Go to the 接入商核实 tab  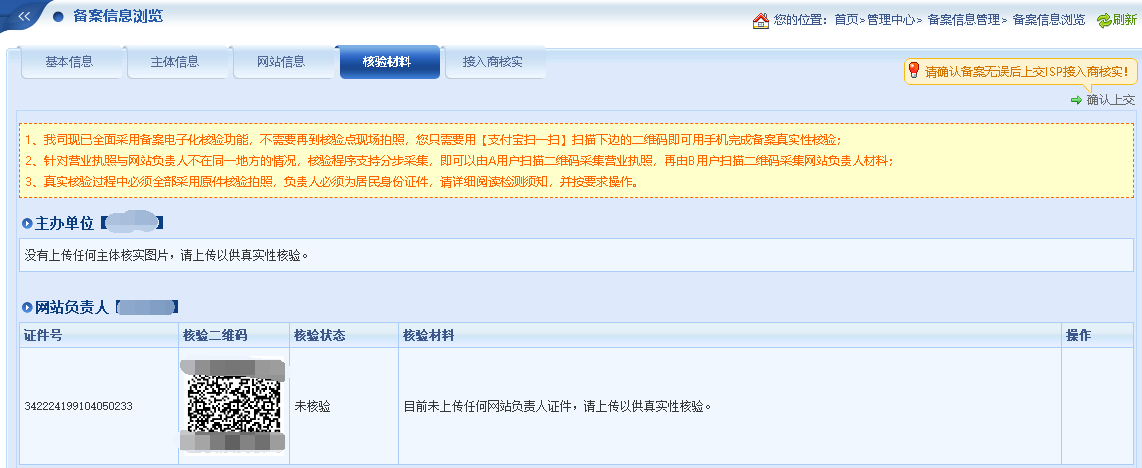click(x=493, y=62)
